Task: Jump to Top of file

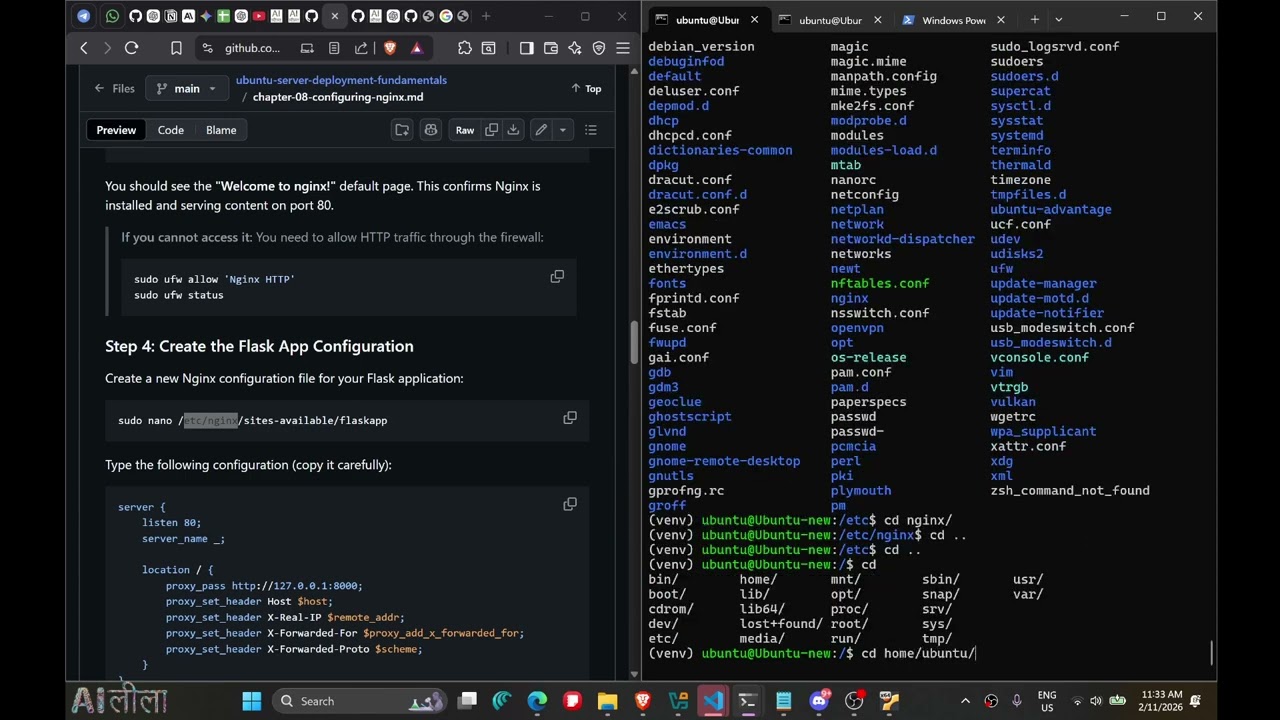Action: 586,88
